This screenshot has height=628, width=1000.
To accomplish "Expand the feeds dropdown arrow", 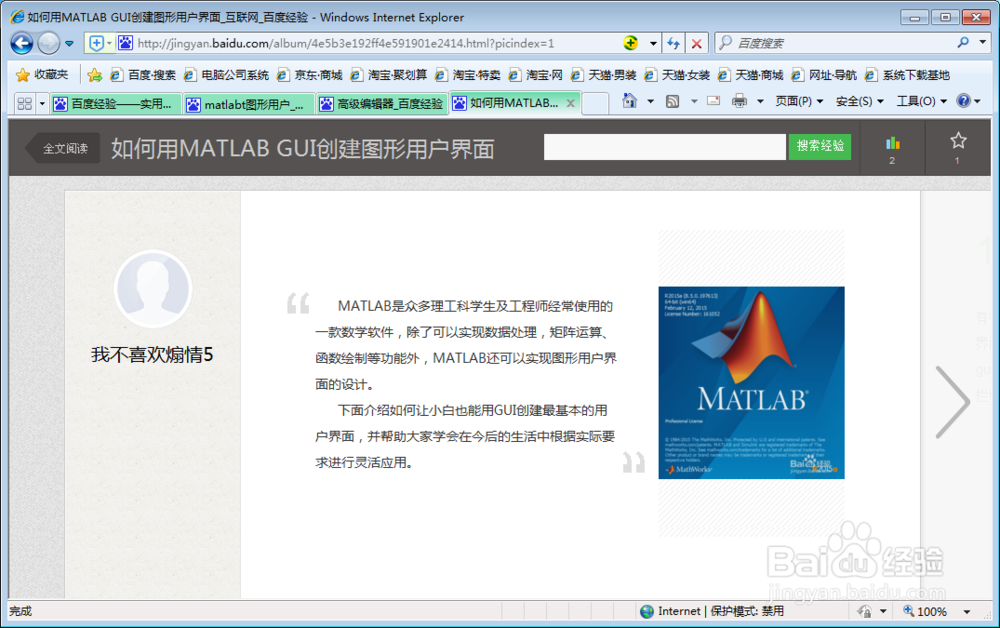I will coord(694,101).
